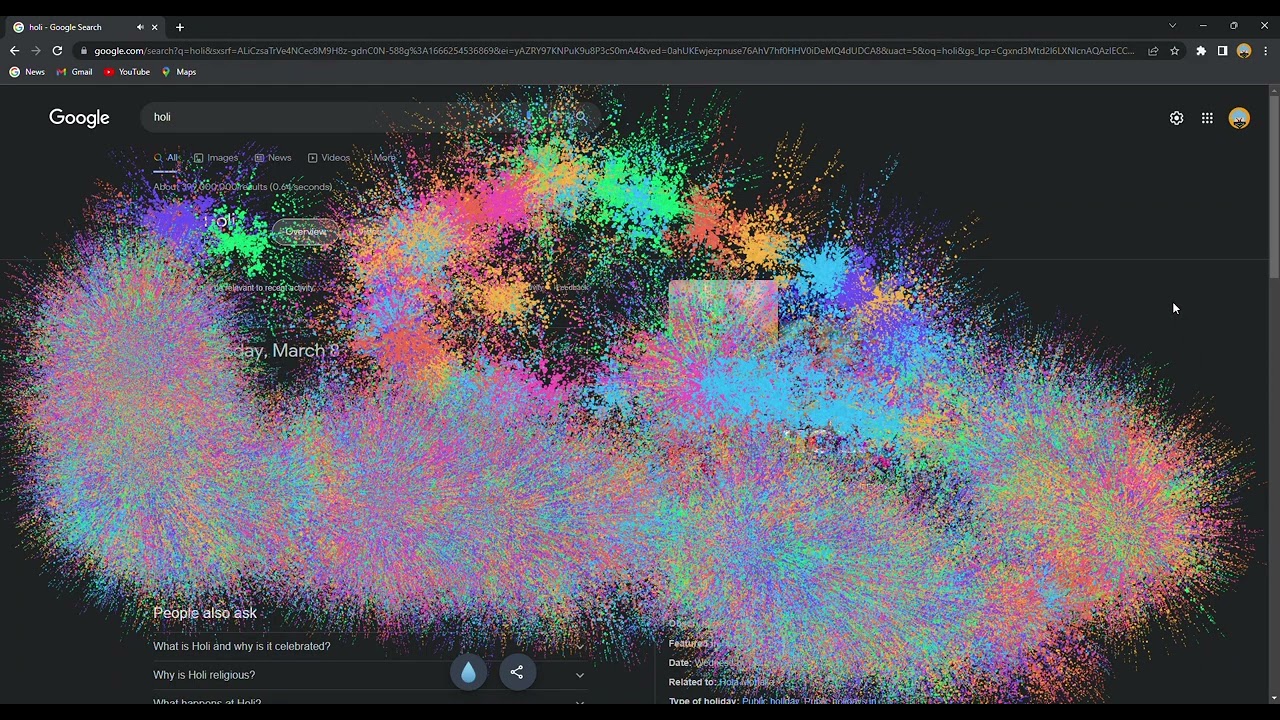The image size is (1280, 720).
Task: Open the Gmail bookmark
Action: (74, 72)
